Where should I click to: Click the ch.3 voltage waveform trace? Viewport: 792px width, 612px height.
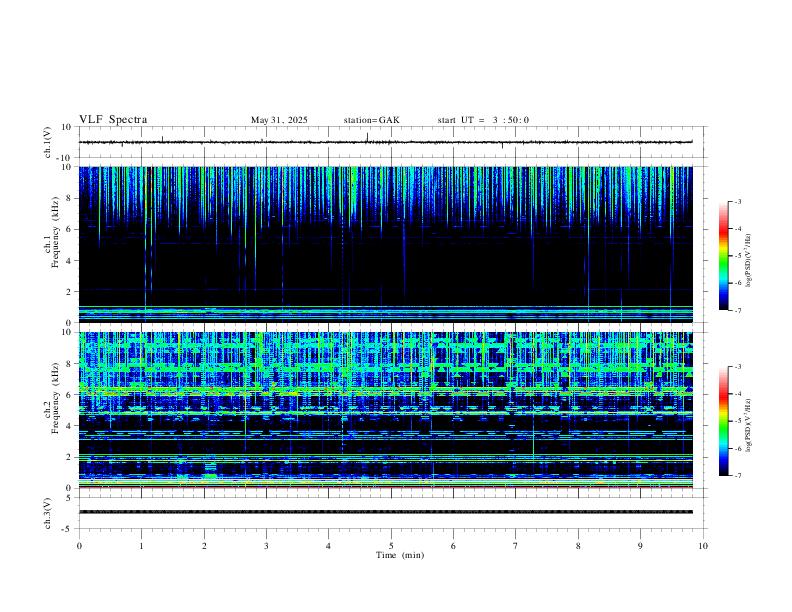(x=385, y=512)
